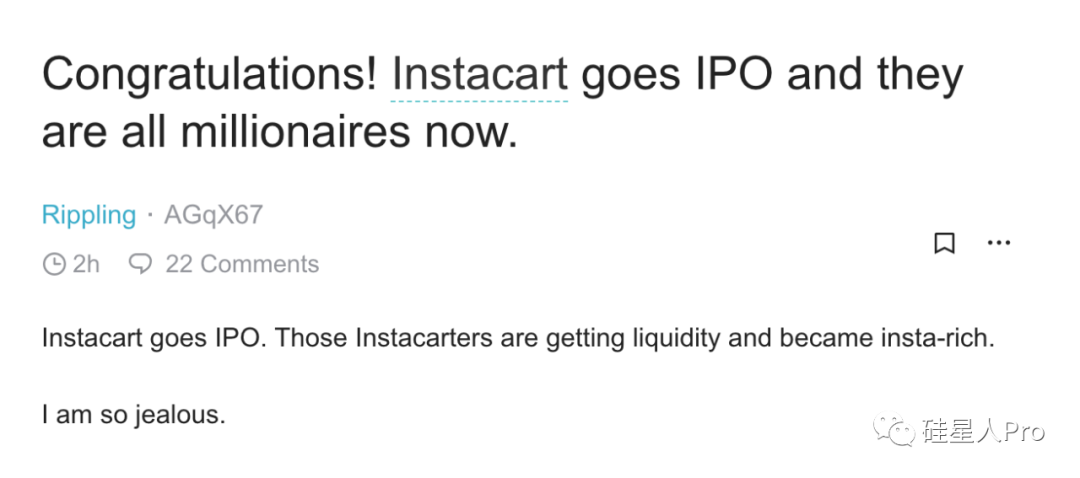Click "Instacart goes IPO." starting the body
The width and height of the screenshot is (1080, 478).
tap(153, 337)
